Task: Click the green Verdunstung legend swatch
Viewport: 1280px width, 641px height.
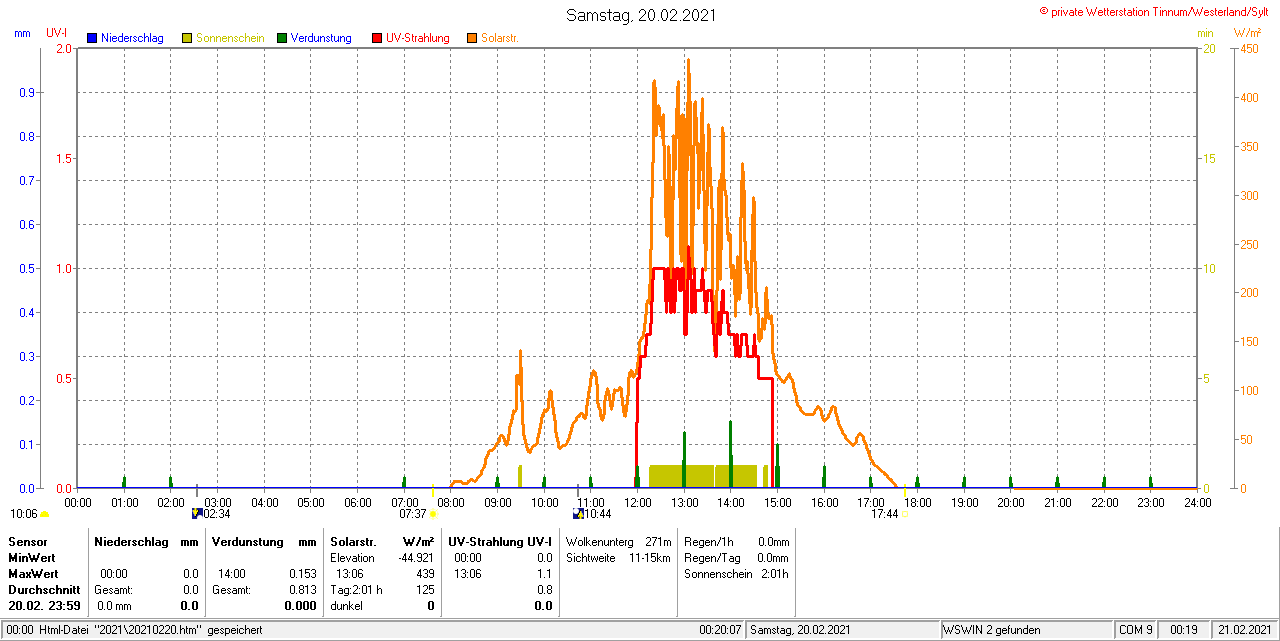Action: tap(282, 38)
